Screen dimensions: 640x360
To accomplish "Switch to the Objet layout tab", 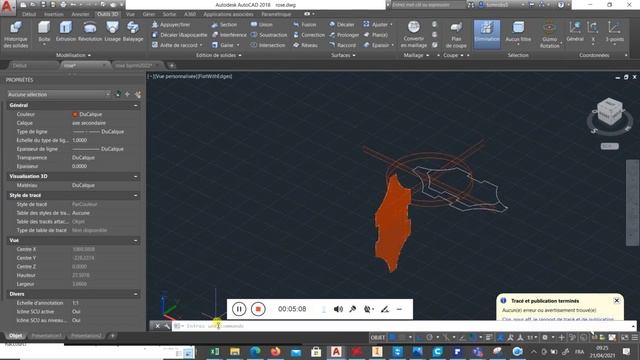I will 16,336.
